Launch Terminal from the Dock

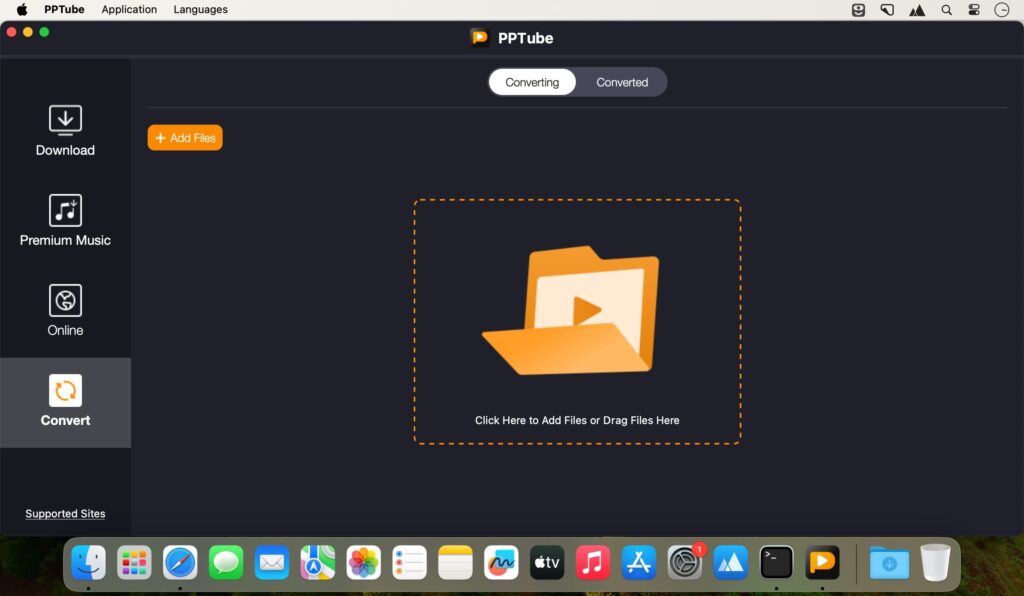777,562
